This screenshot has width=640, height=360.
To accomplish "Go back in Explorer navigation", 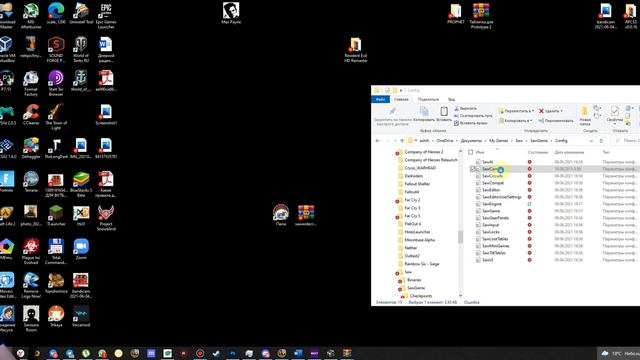I will coord(378,141).
